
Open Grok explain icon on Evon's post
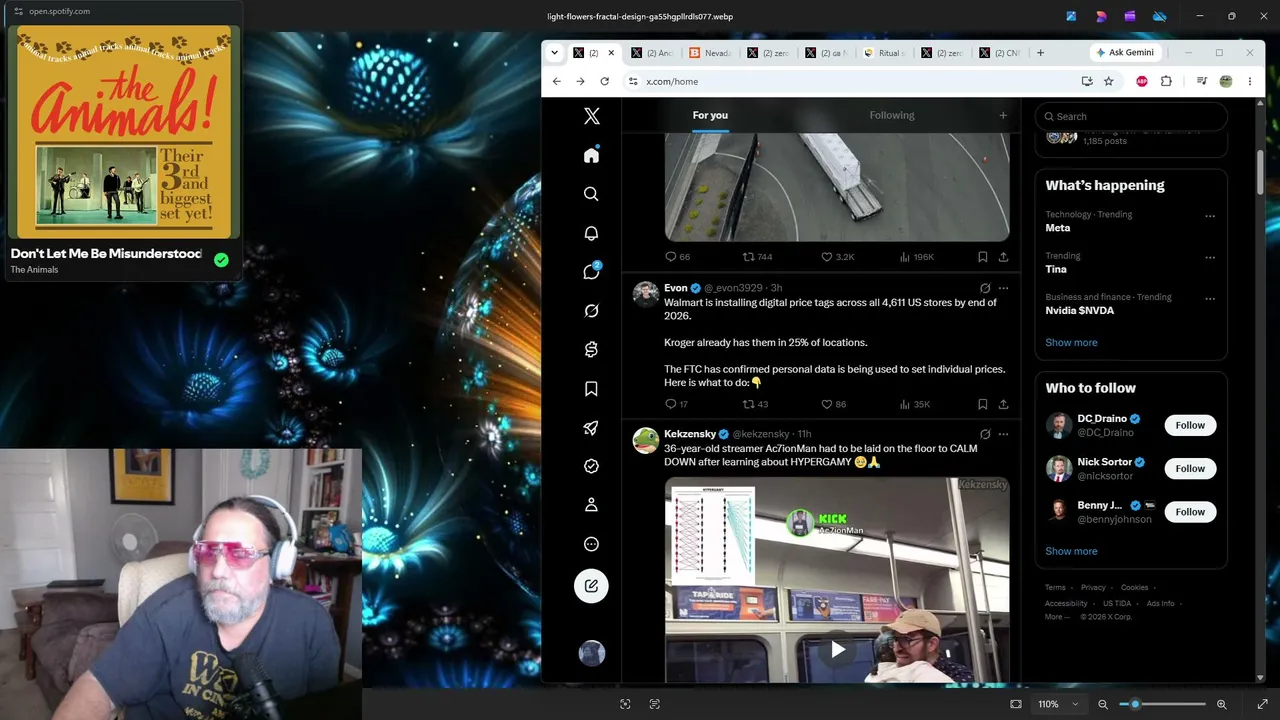coord(985,288)
